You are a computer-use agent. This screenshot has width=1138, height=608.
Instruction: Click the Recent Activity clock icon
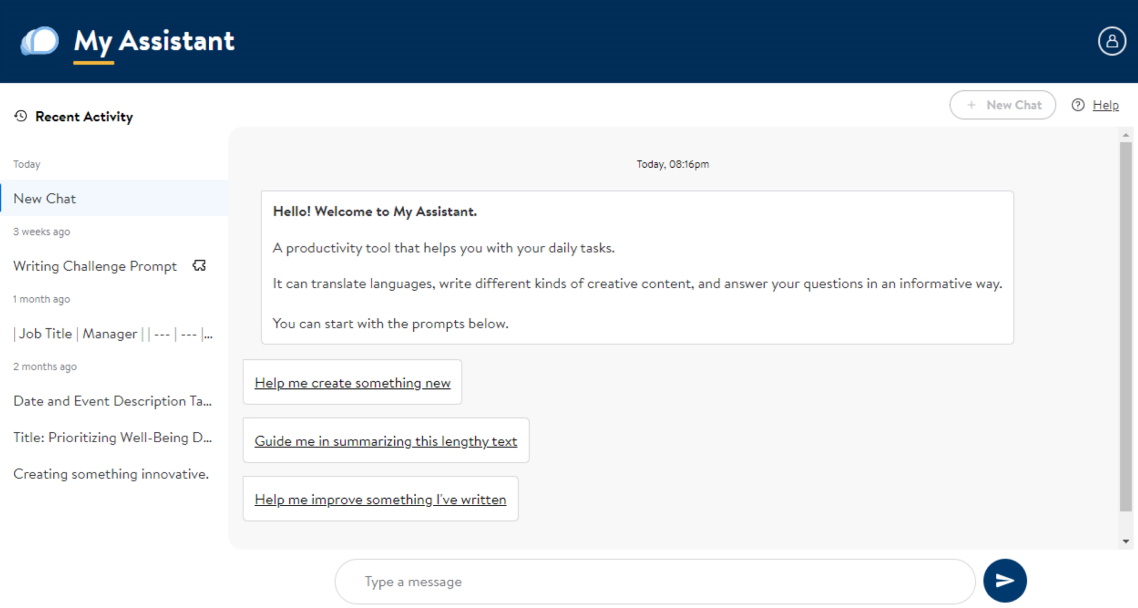pos(20,117)
